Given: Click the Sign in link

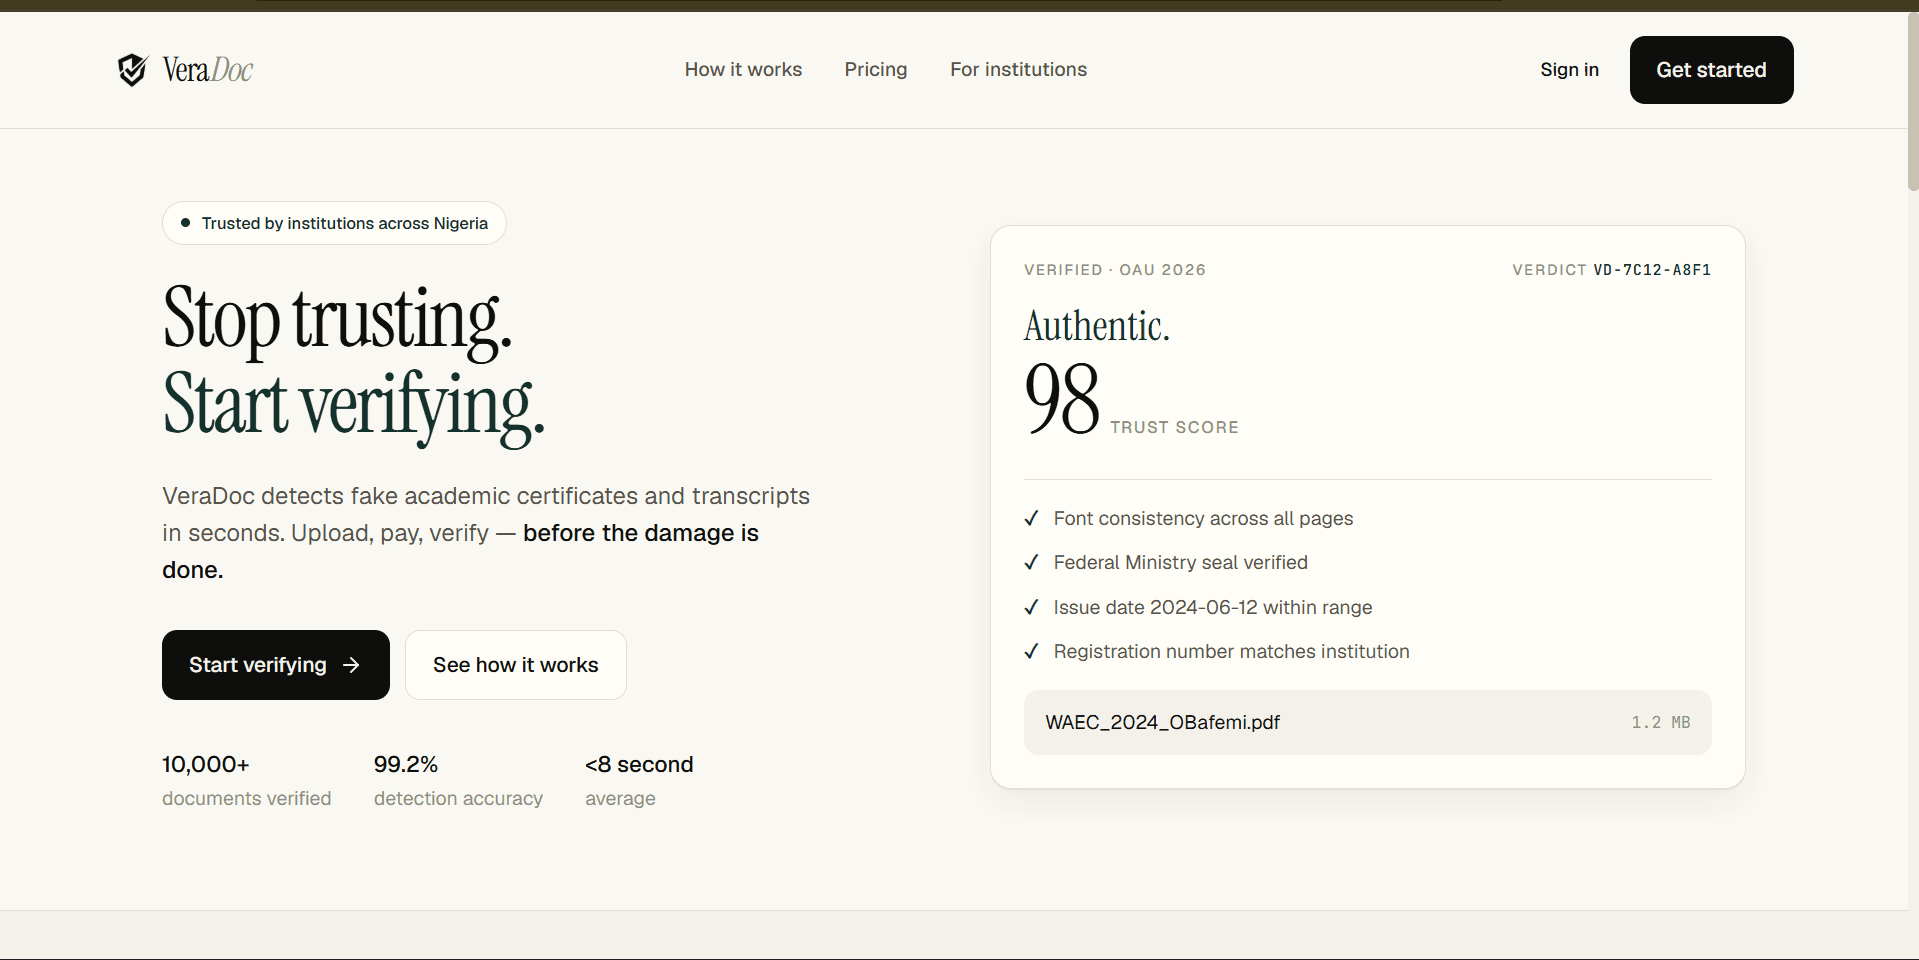Looking at the screenshot, I should (x=1569, y=69).
